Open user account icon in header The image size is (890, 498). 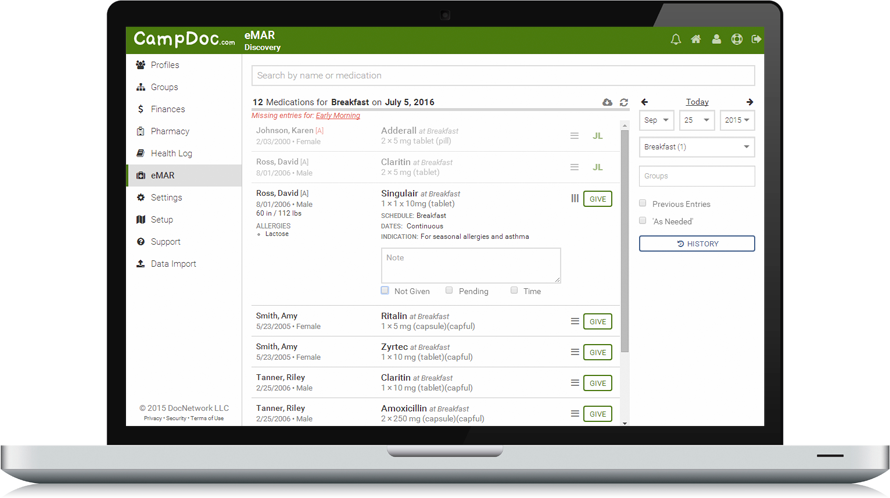point(716,39)
